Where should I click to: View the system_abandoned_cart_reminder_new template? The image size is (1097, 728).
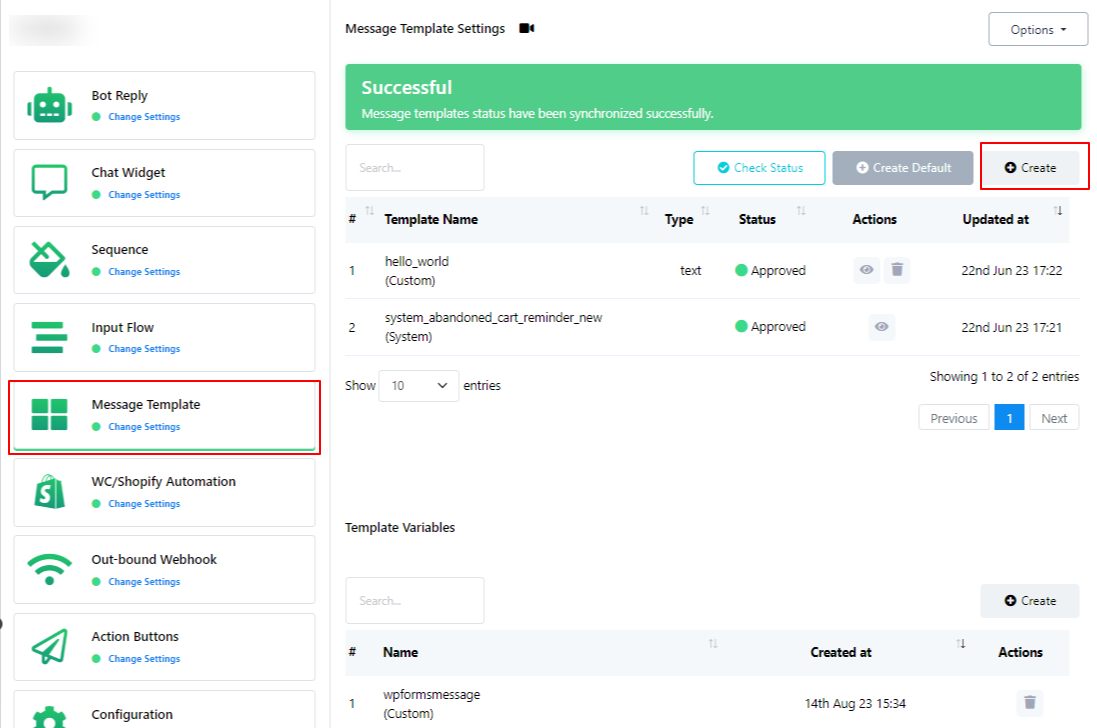[881, 327]
